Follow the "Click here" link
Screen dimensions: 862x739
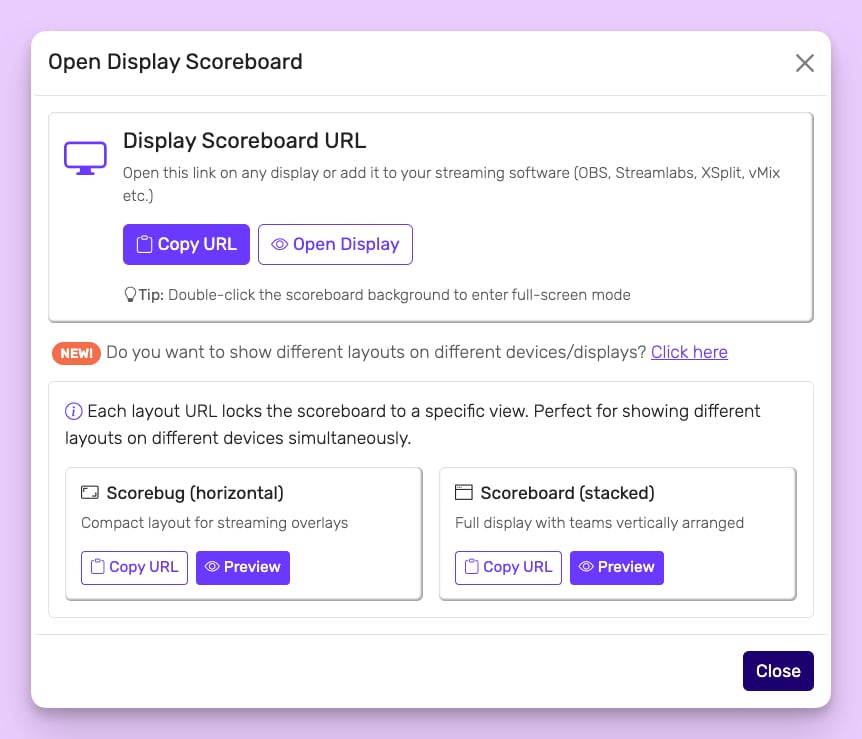(x=689, y=352)
